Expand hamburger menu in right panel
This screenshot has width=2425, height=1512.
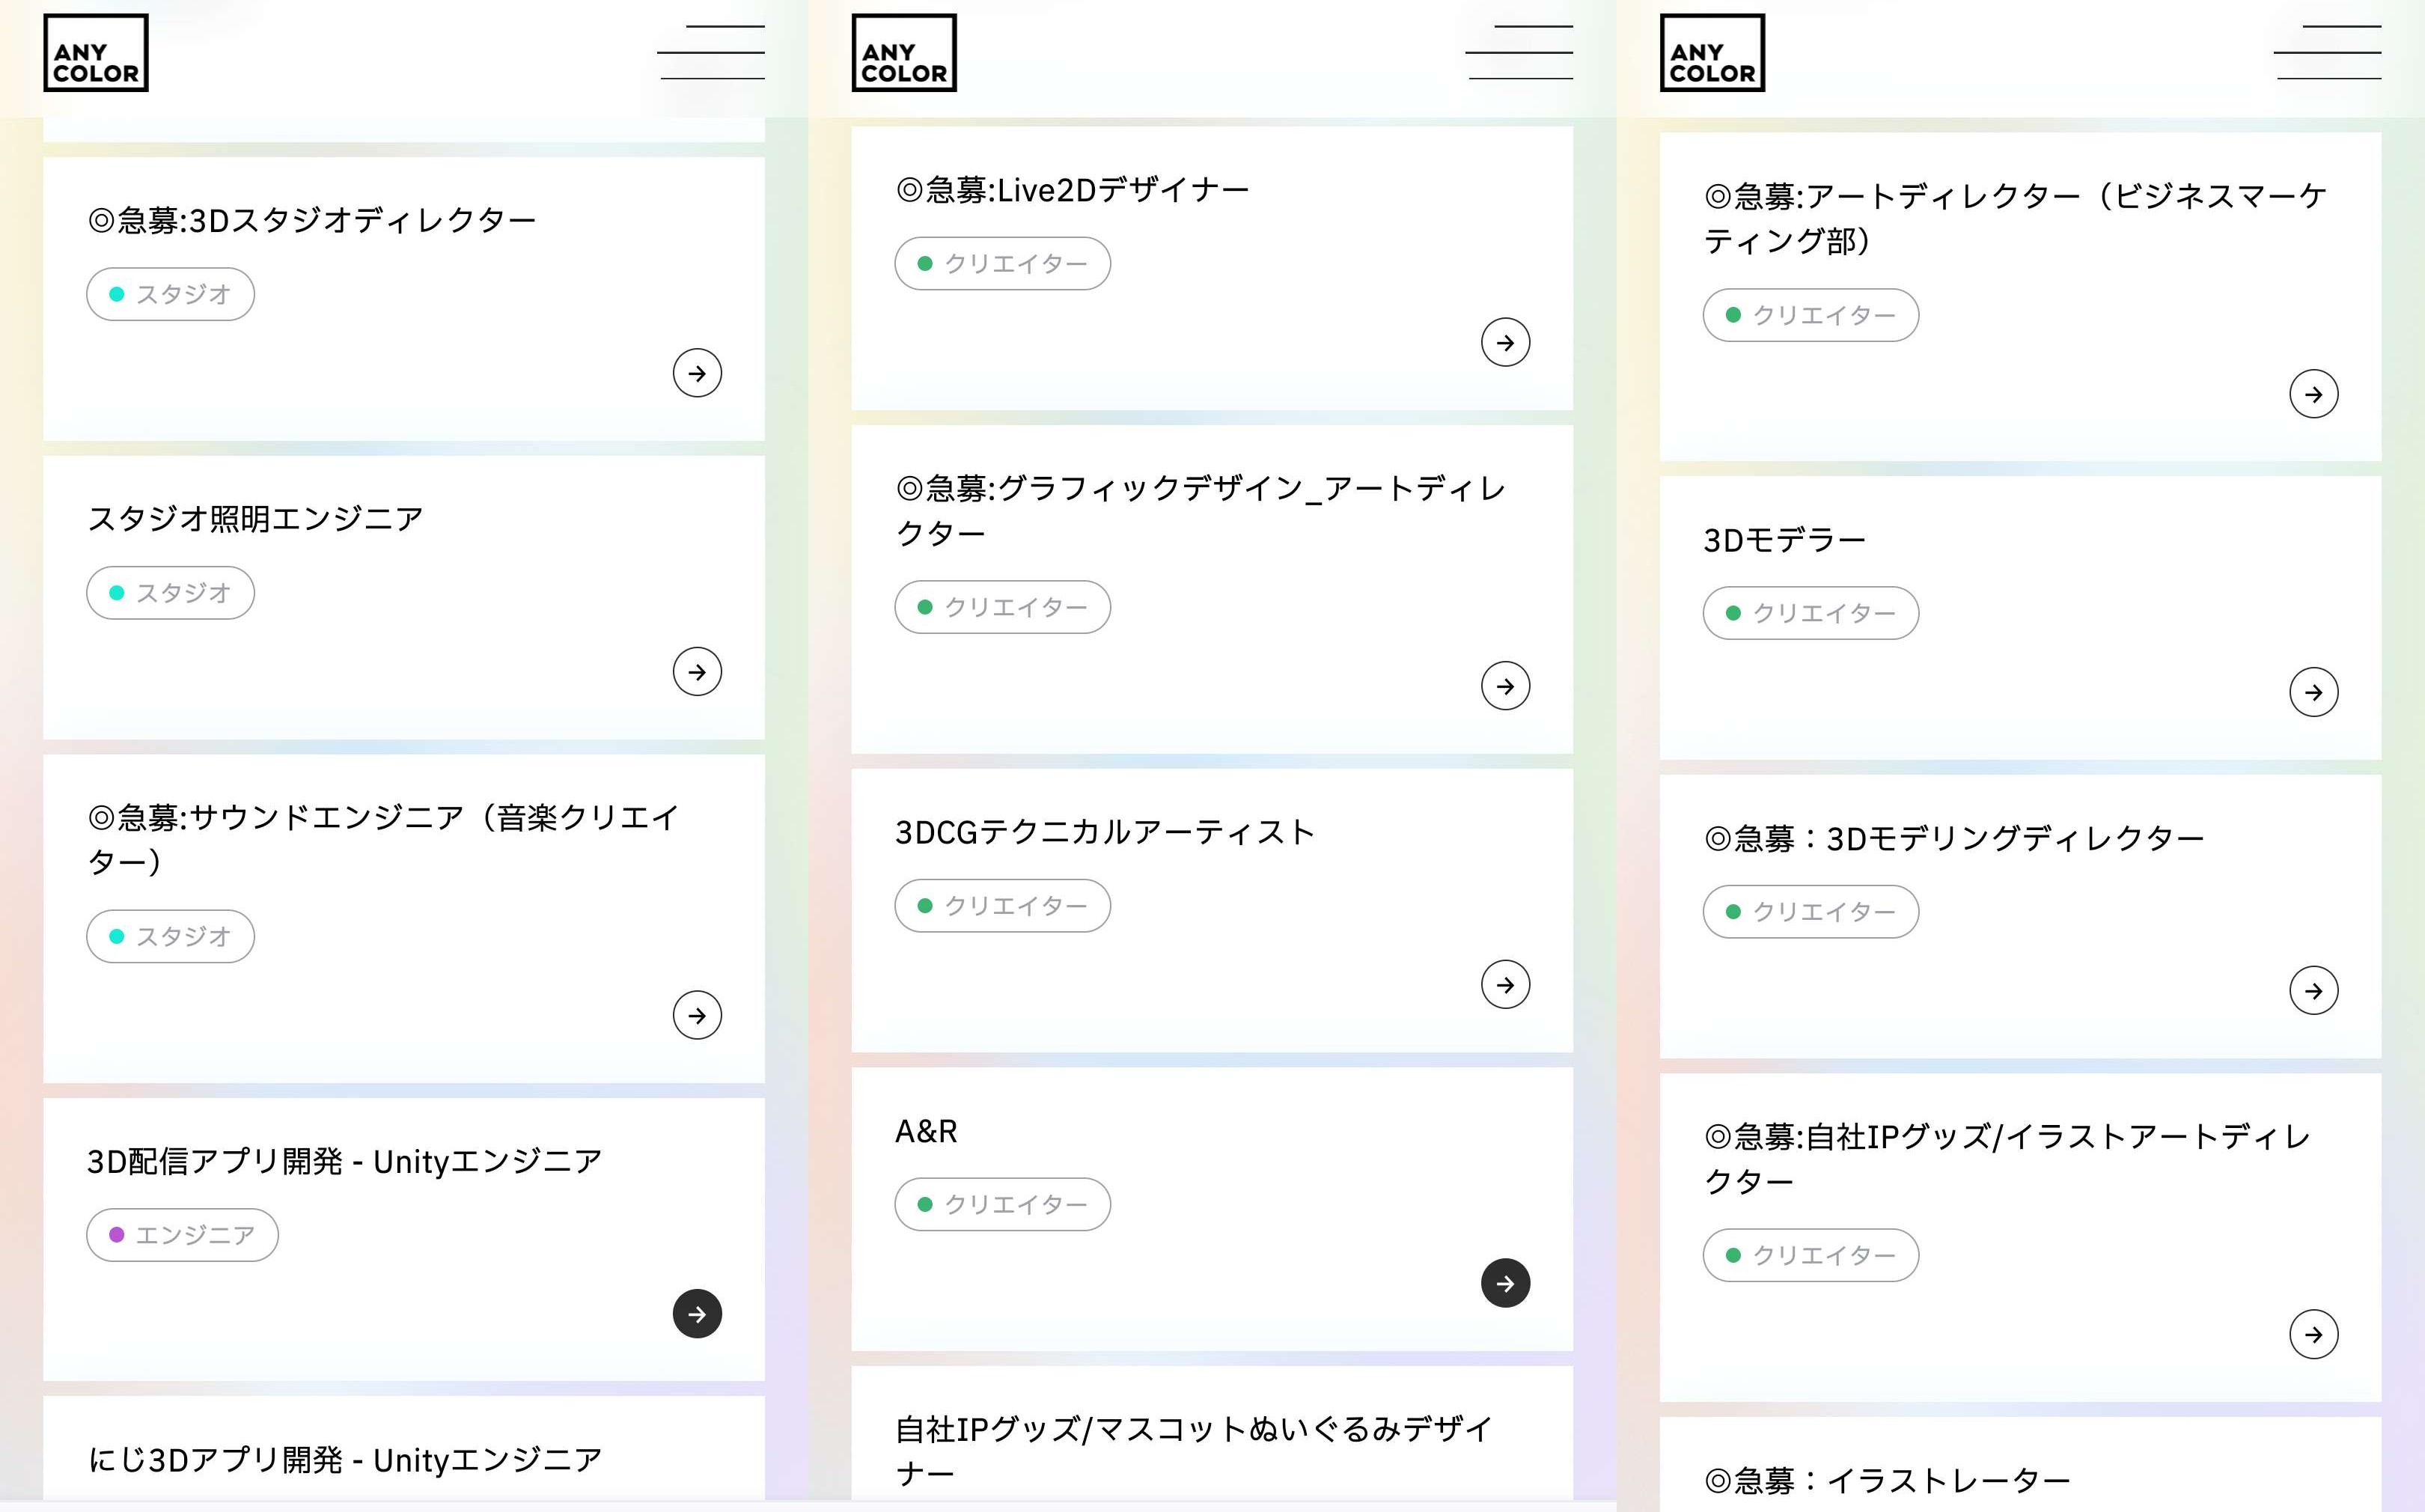(x=2327, y=53)
